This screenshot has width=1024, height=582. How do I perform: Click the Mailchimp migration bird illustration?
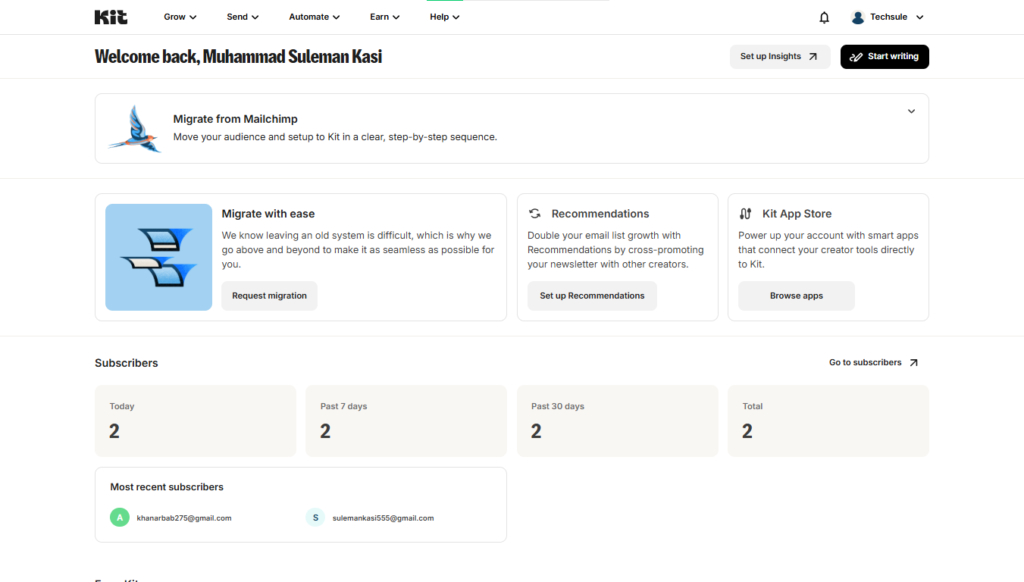135,129
